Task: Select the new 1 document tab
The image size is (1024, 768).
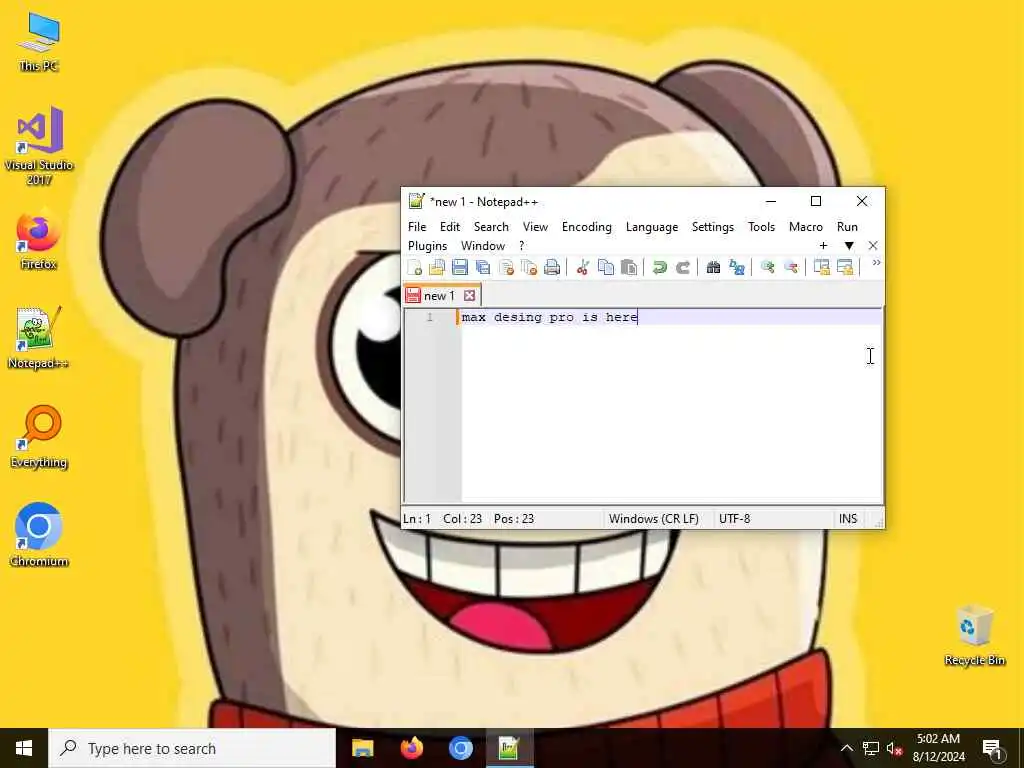Action: pos(441,295)
